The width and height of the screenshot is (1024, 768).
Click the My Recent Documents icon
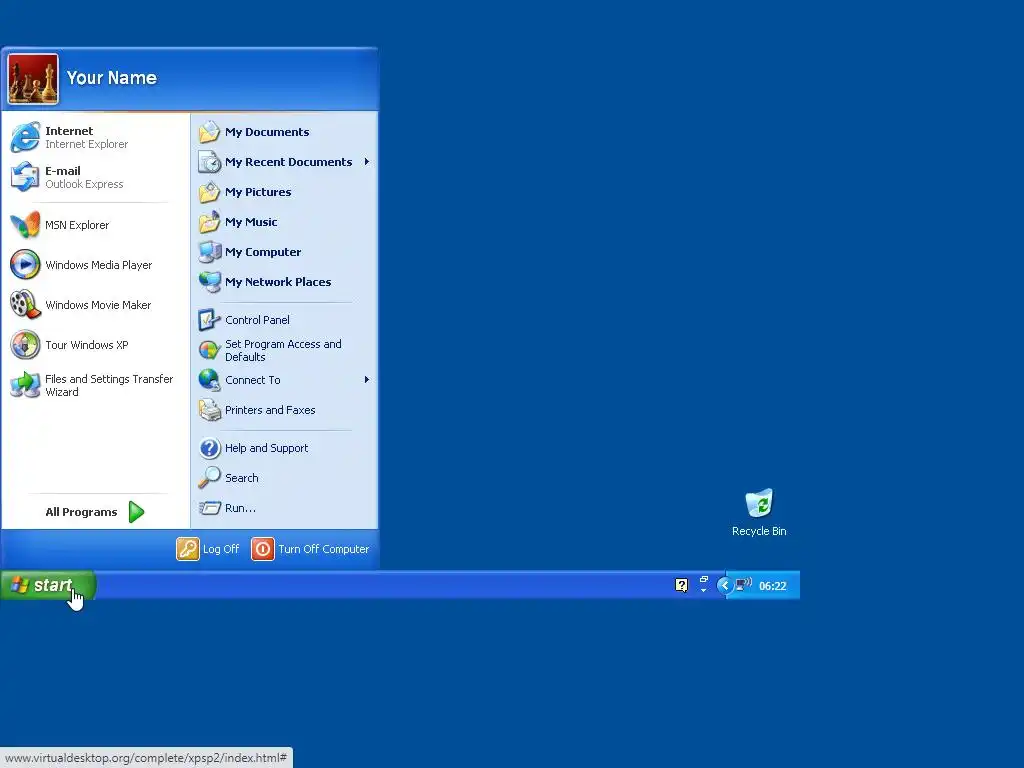click(210, 162)
